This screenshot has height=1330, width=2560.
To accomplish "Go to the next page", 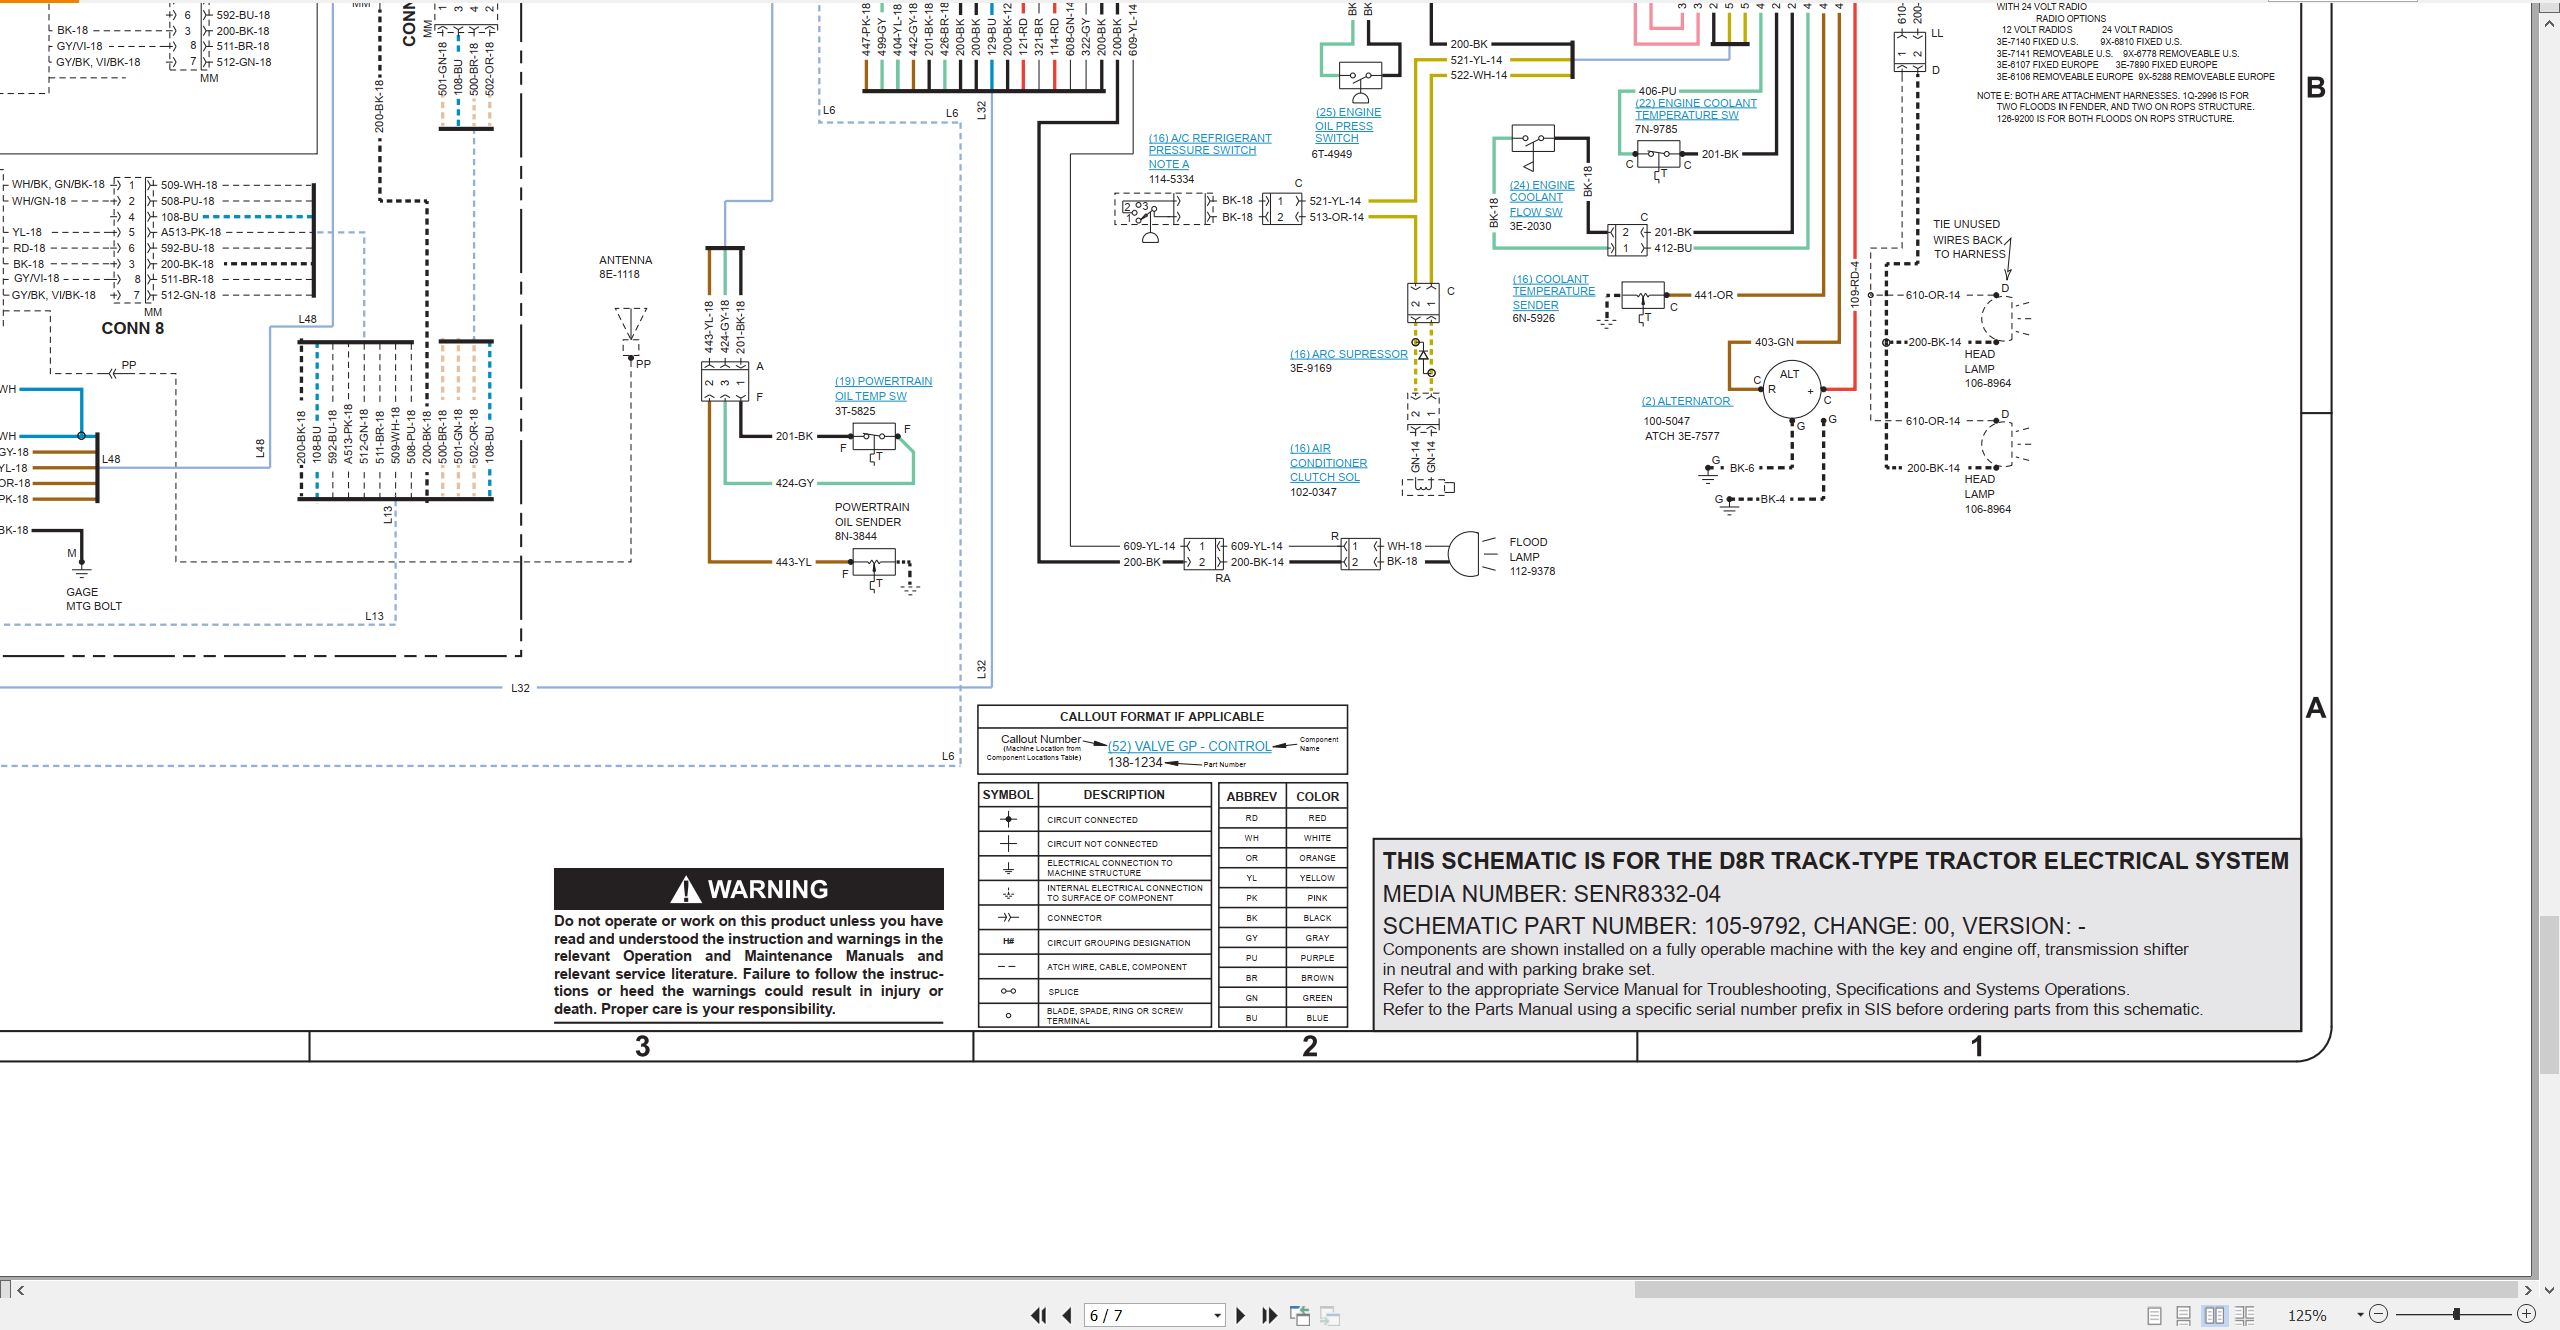I will [x=1241, y=1315].
